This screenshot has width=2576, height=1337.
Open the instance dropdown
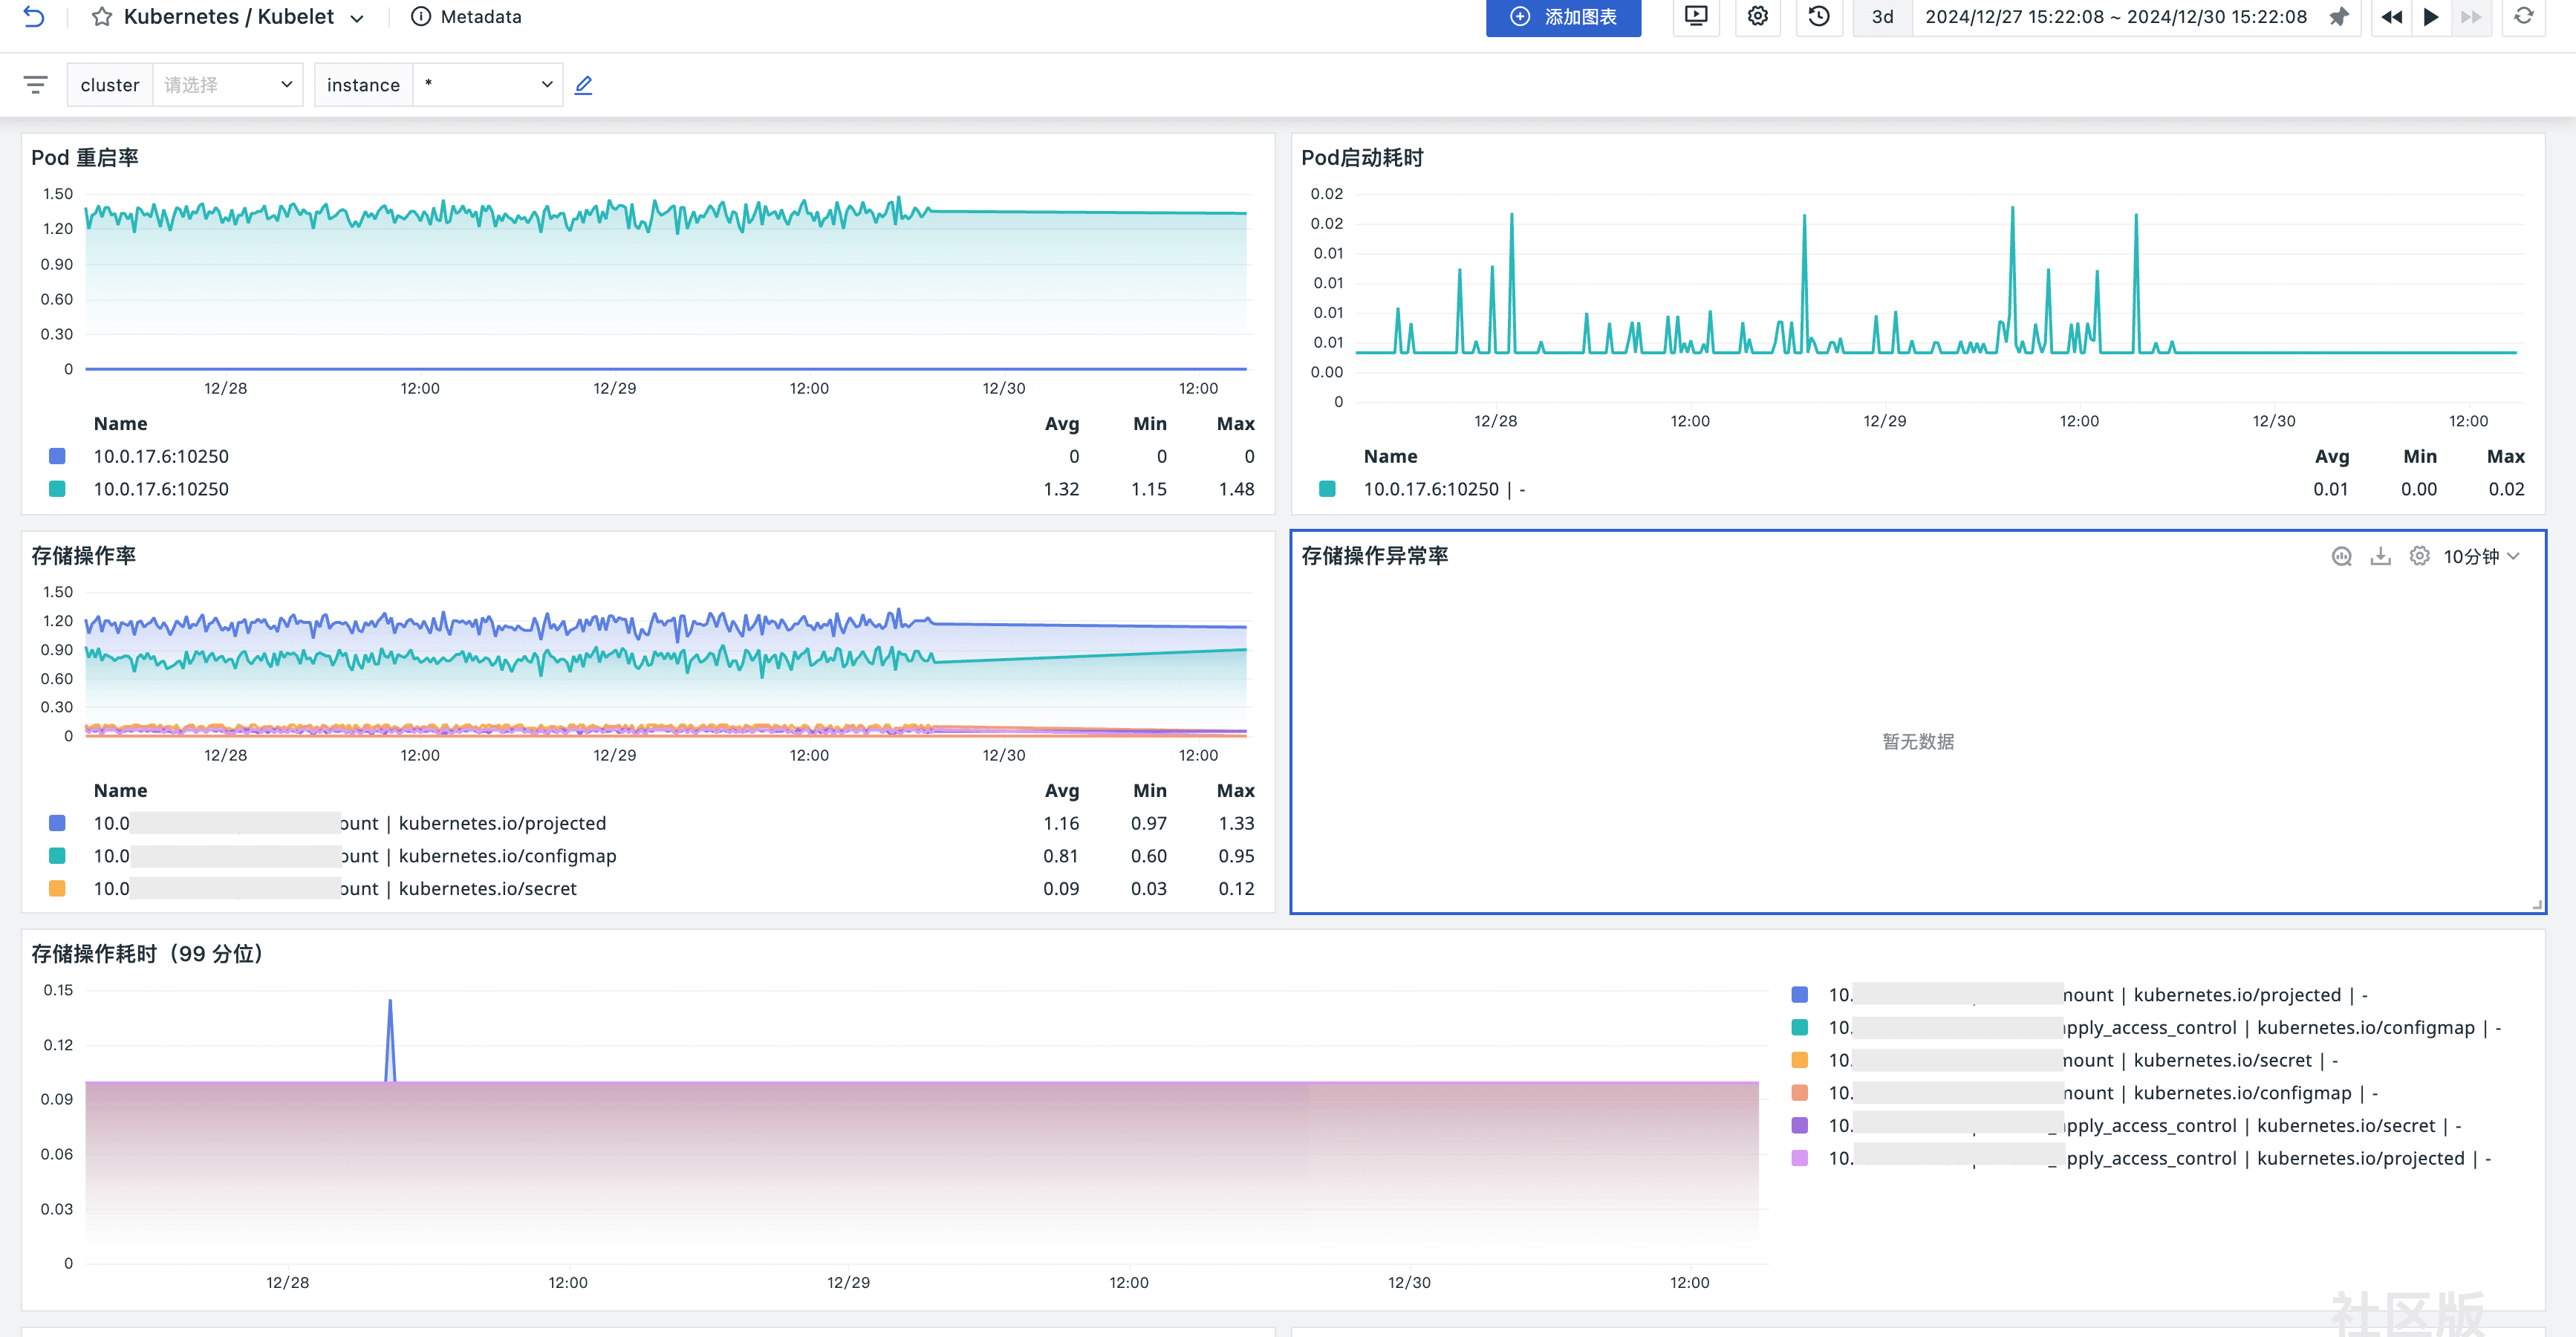coord(487,85)
